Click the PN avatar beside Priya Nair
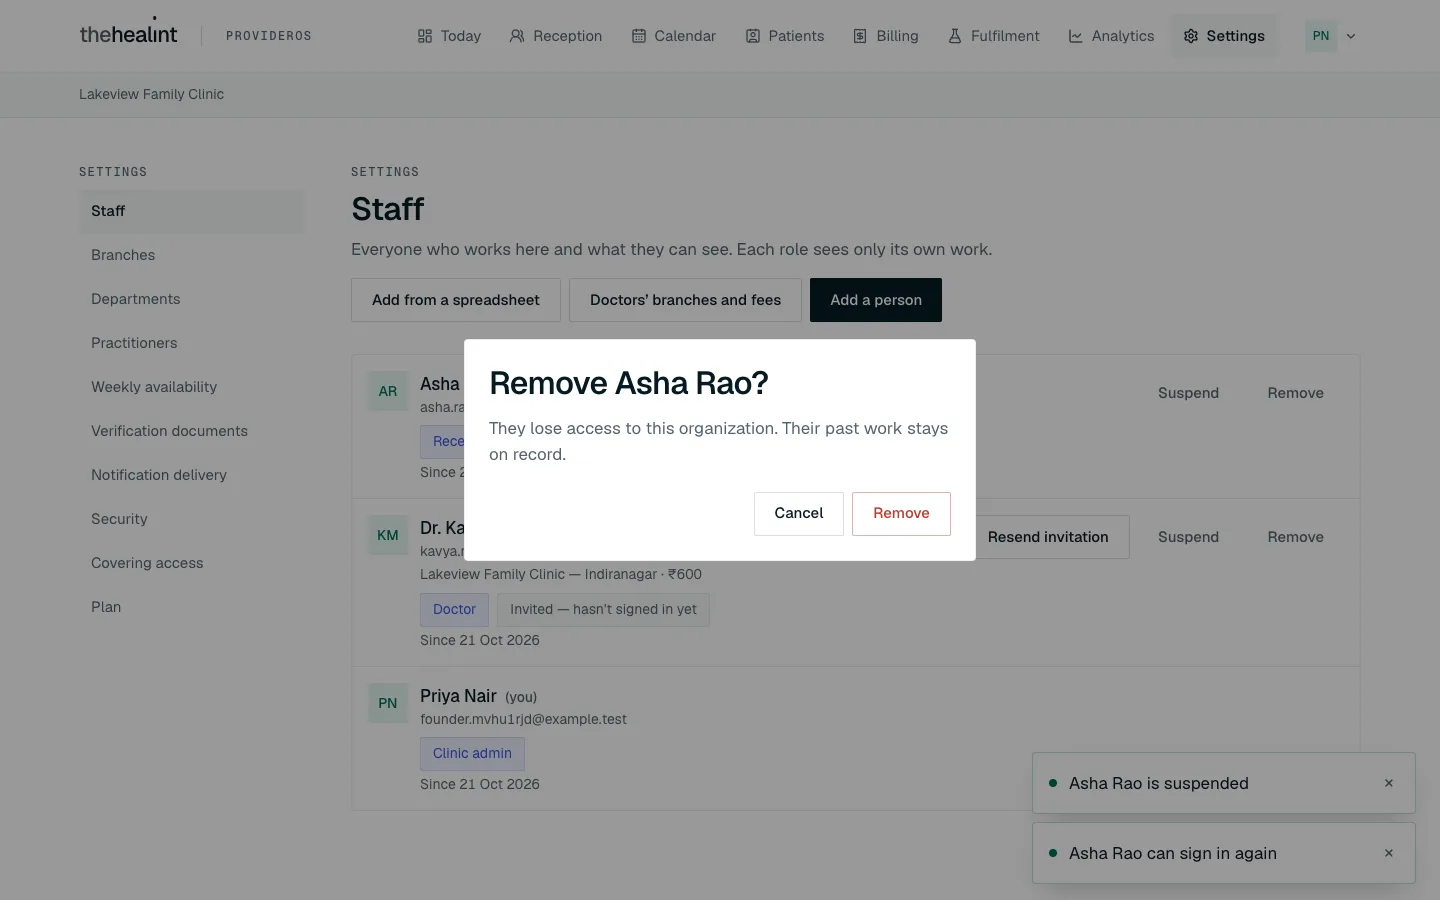 pos(388,703)
